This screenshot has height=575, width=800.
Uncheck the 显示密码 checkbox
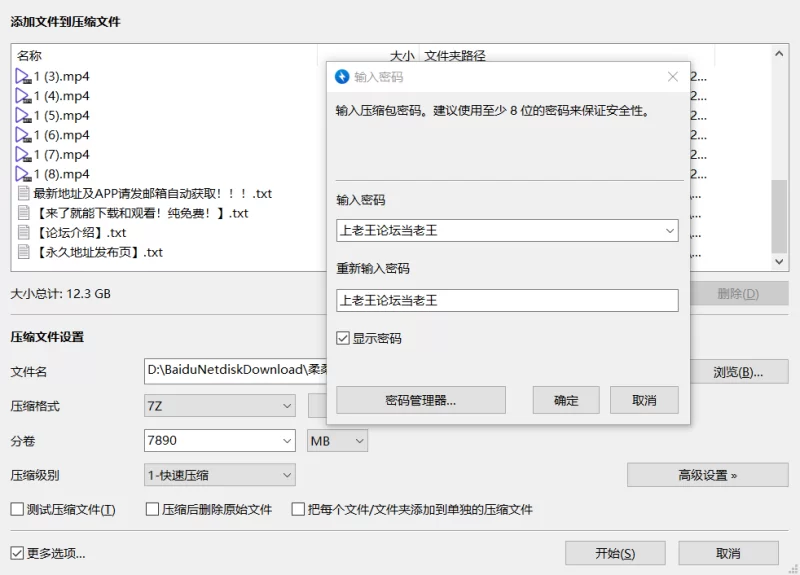tap(343, 338)
